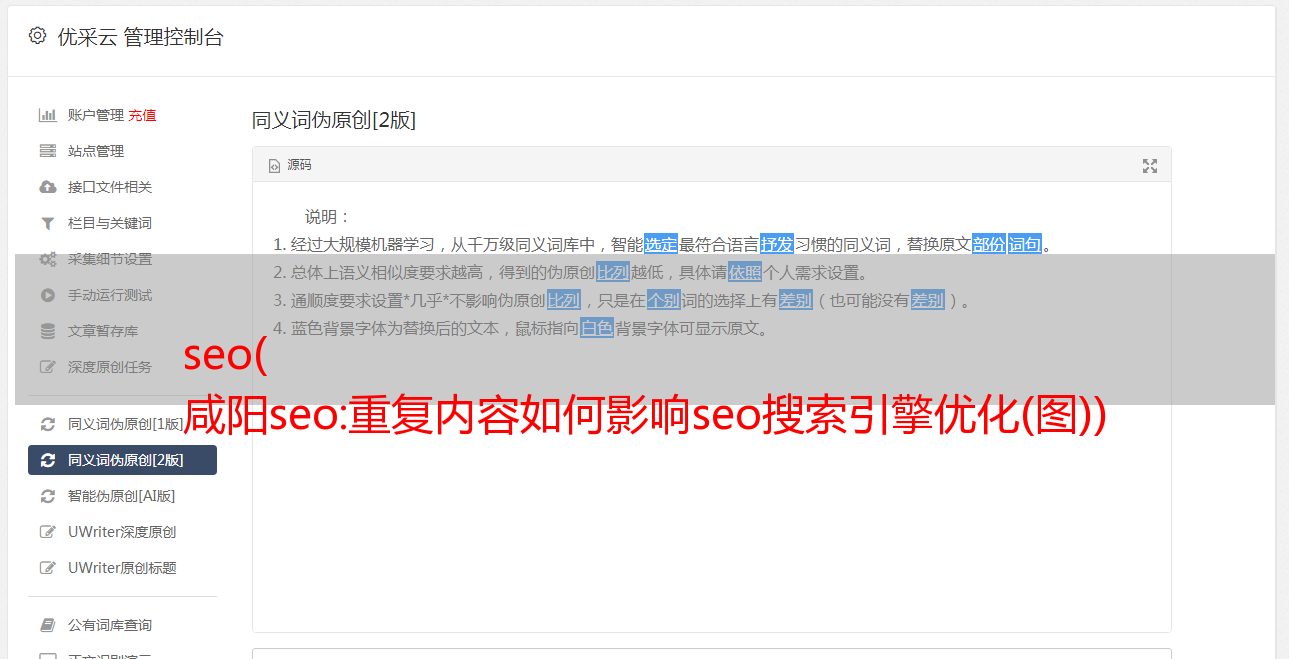The height and width of the screenshot is (659, 1289).
Task: Click the bar chart icon for 账户管理
Action: click(47, 115)
